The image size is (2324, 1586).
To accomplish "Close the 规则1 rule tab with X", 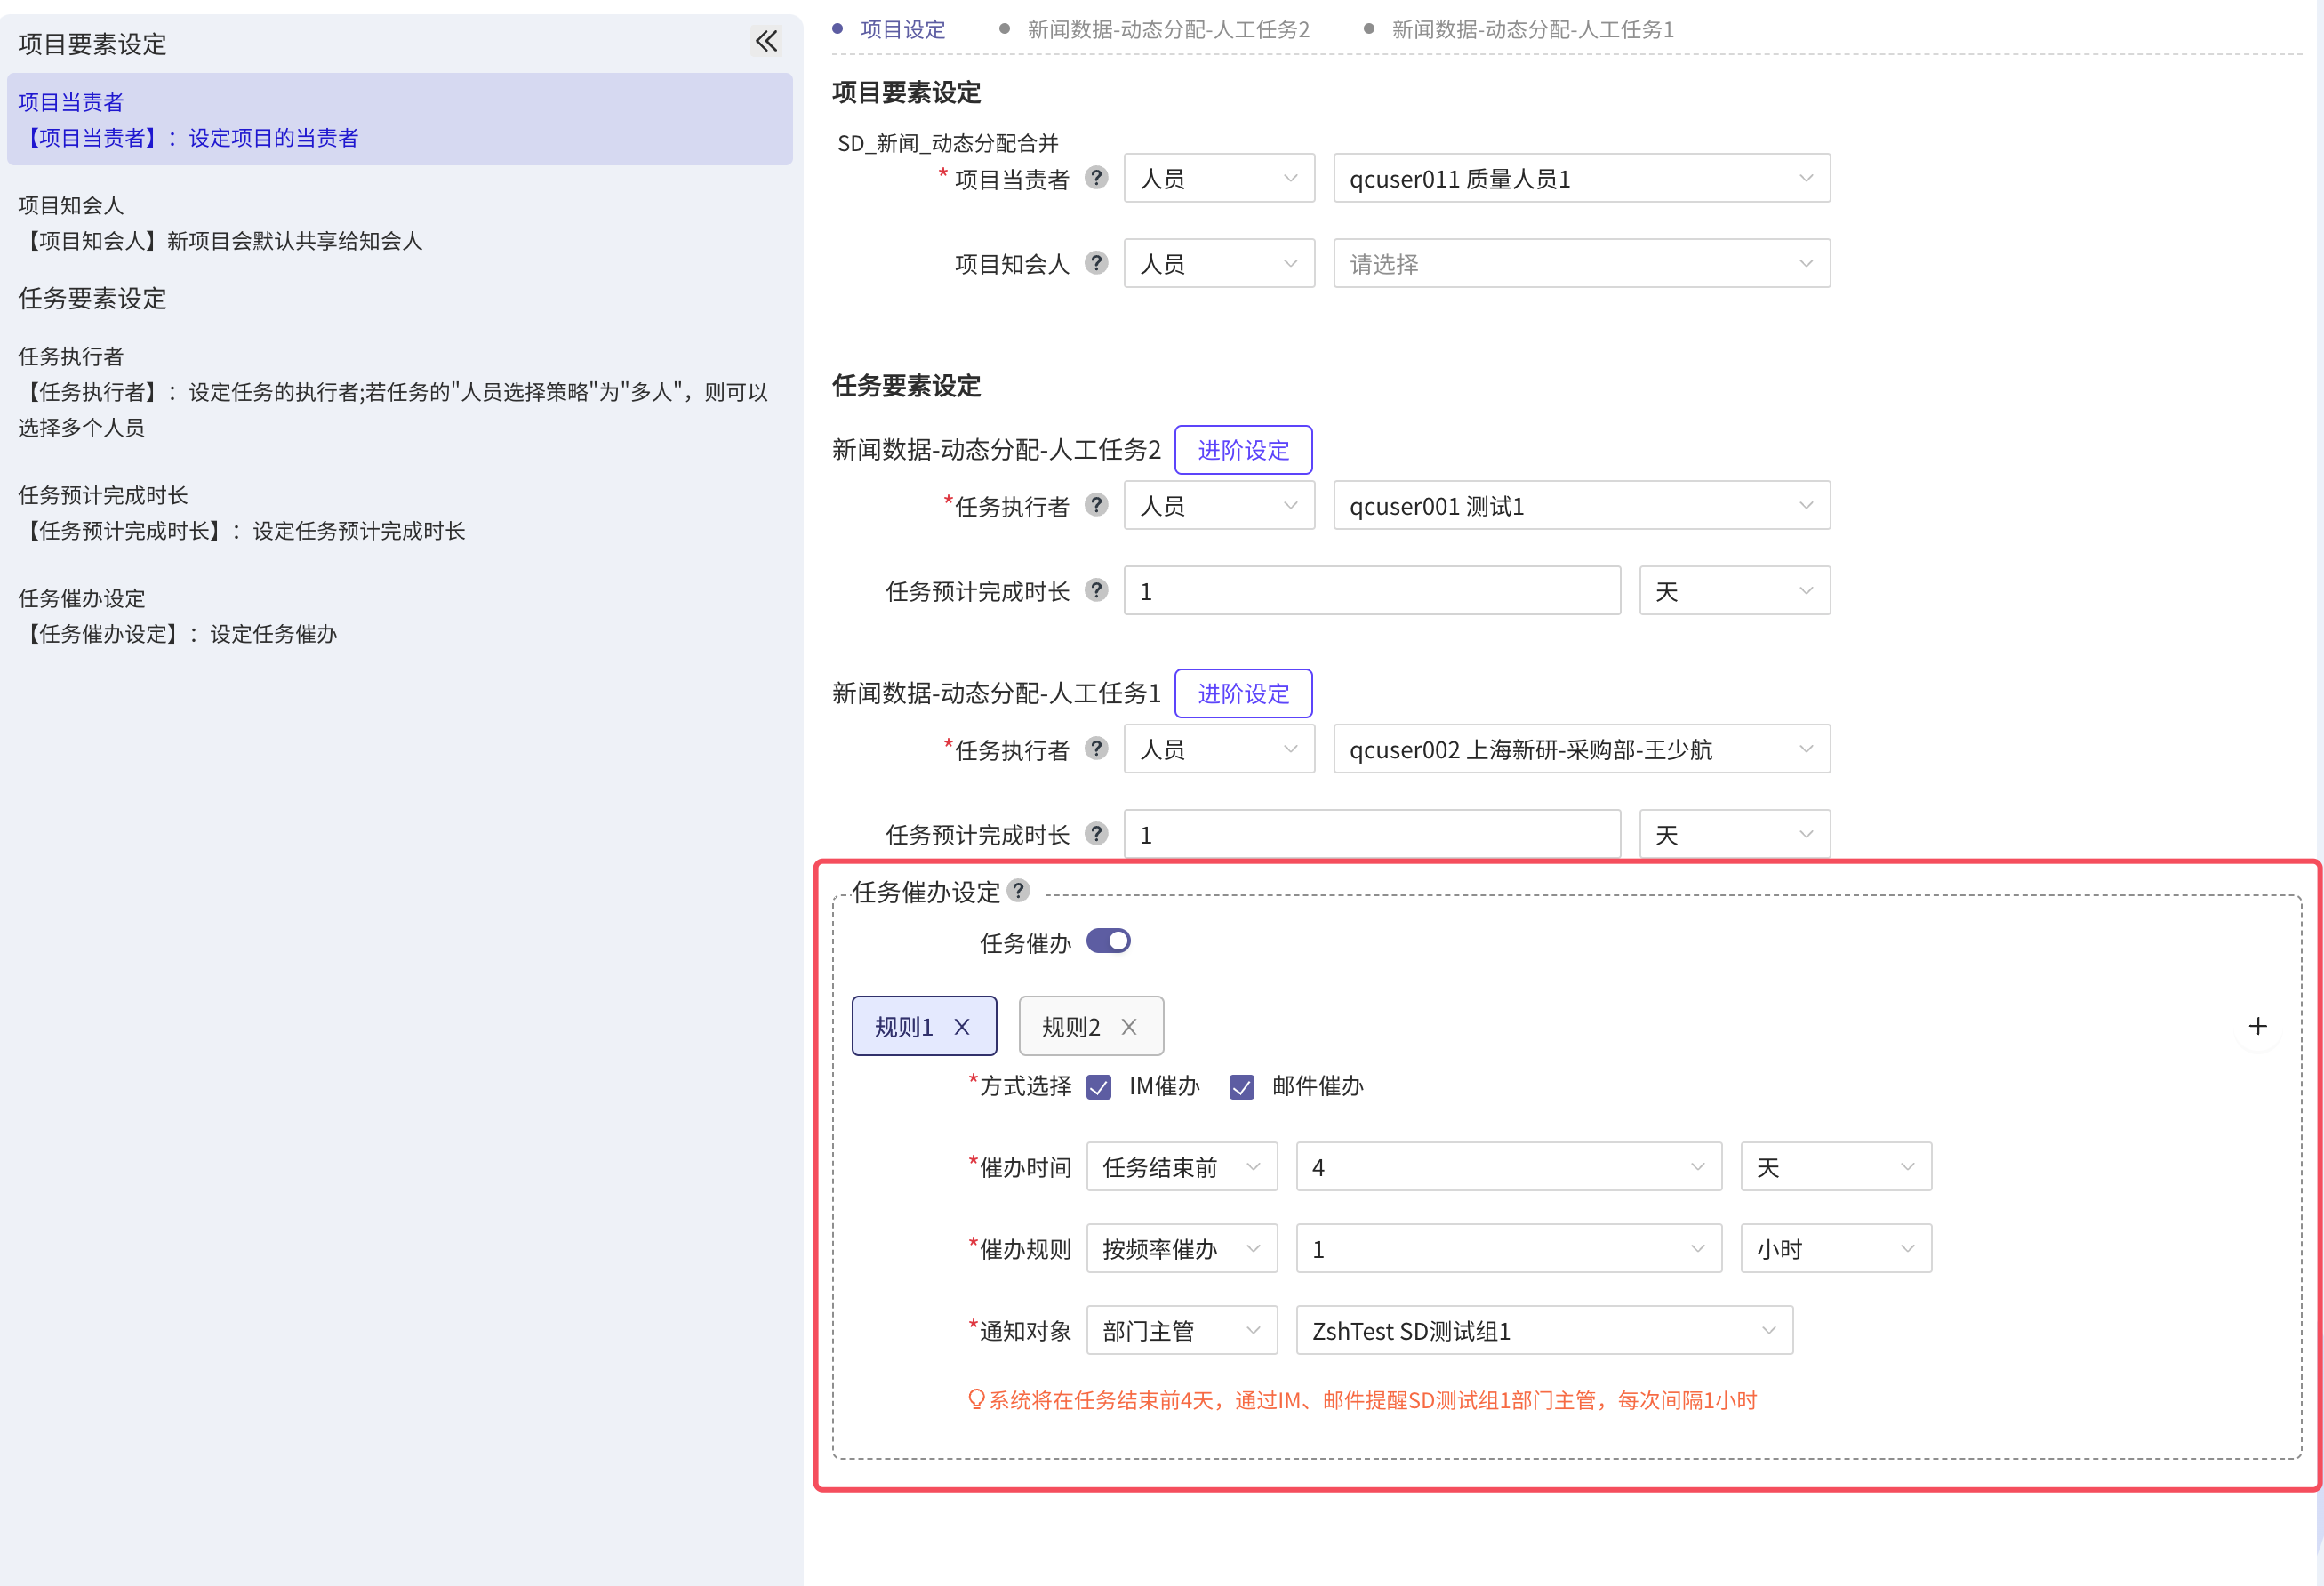I will pos(961,1027).
